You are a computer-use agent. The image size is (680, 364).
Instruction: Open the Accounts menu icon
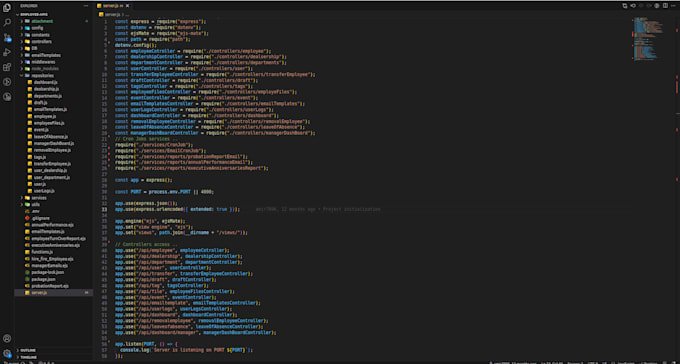click(7, 338)
